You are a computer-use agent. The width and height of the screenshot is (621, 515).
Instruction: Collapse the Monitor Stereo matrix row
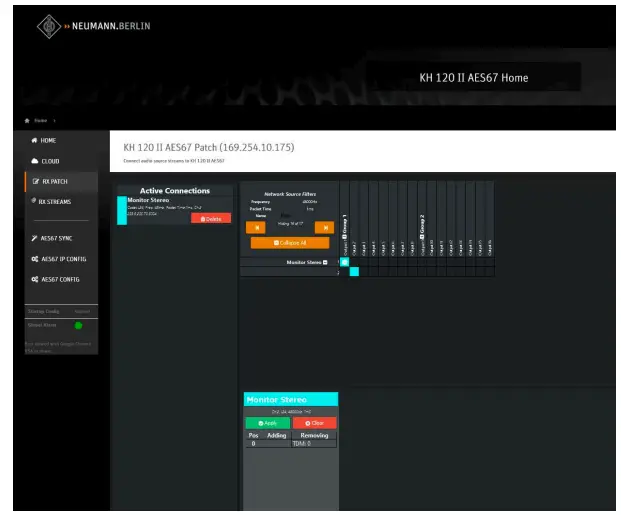point(325,262)
